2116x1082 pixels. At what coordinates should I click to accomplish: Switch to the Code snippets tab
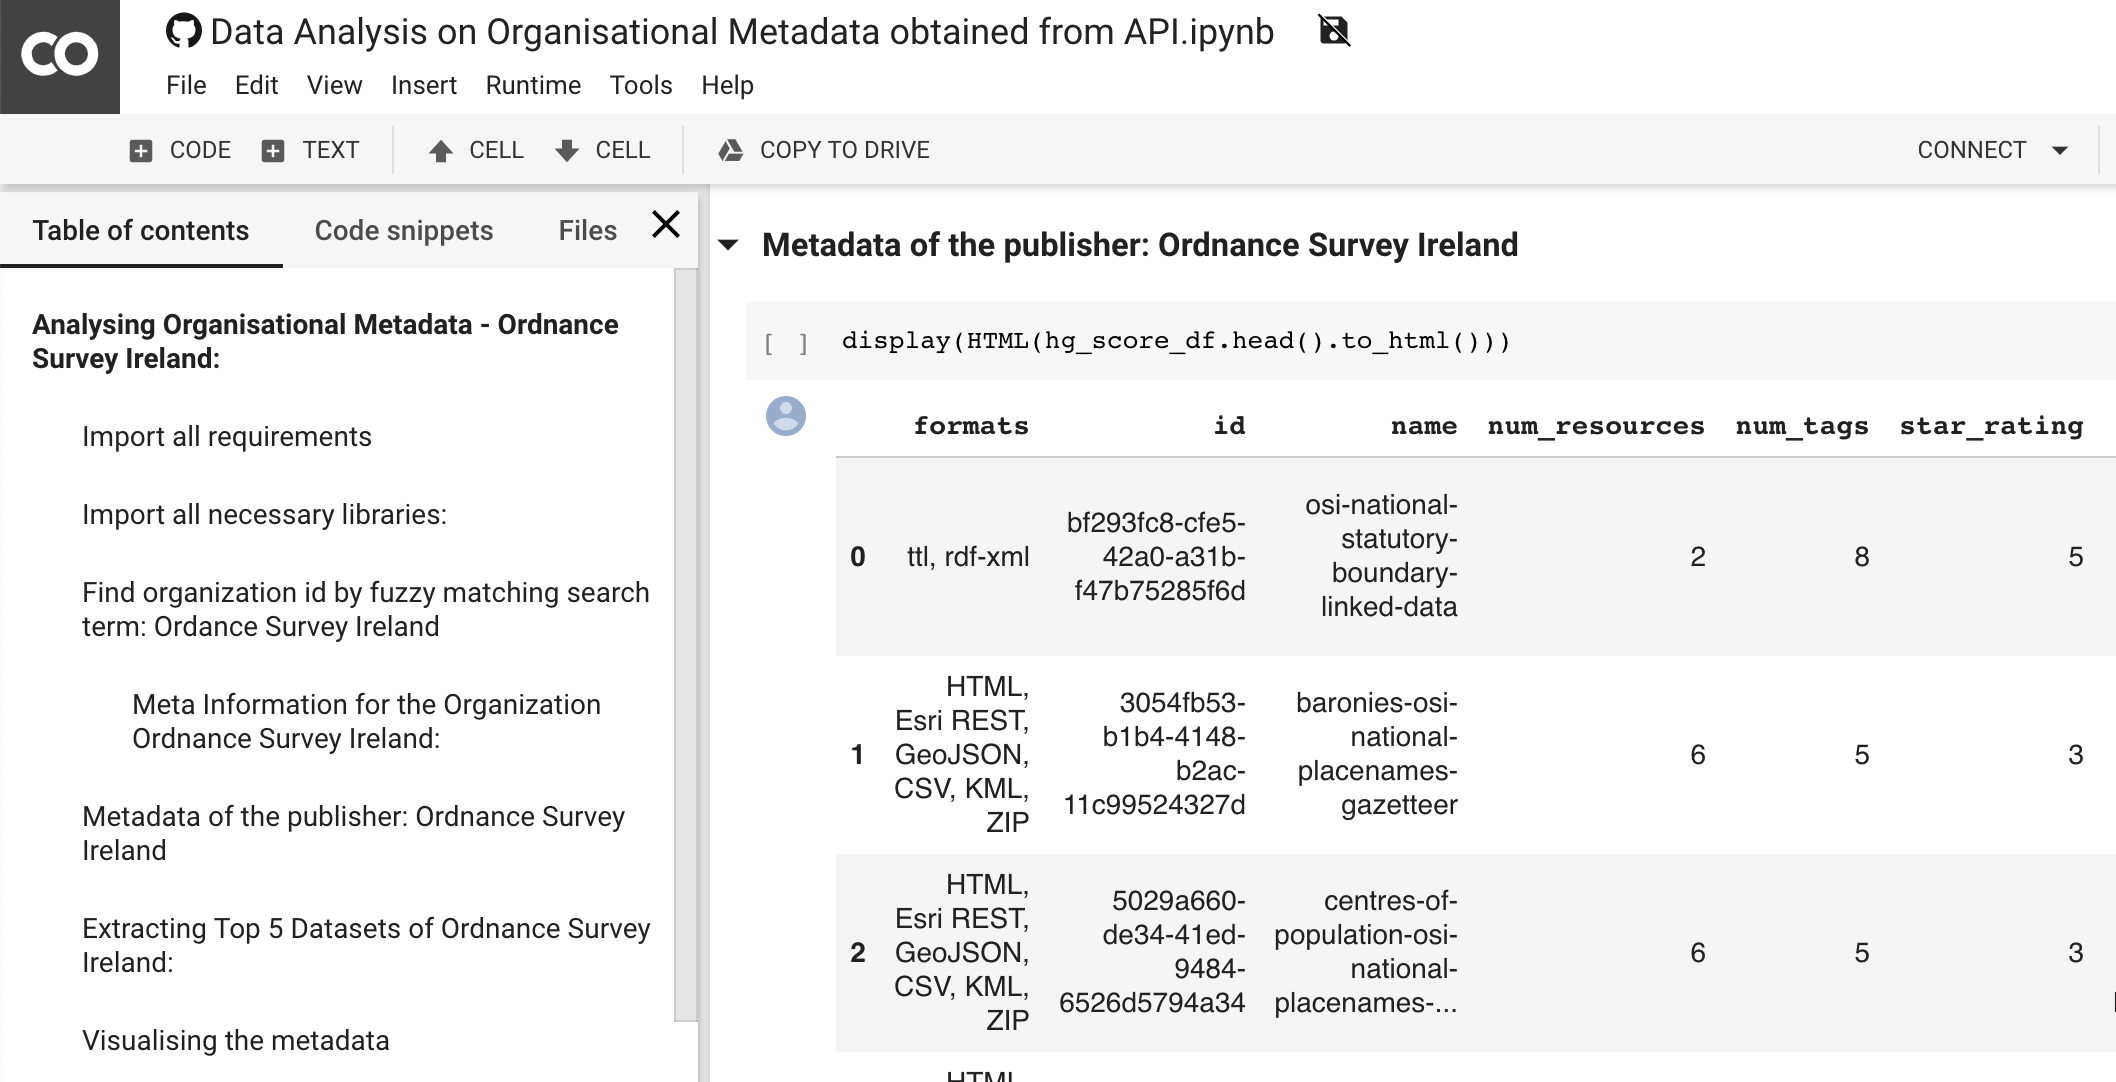[404, 230]
